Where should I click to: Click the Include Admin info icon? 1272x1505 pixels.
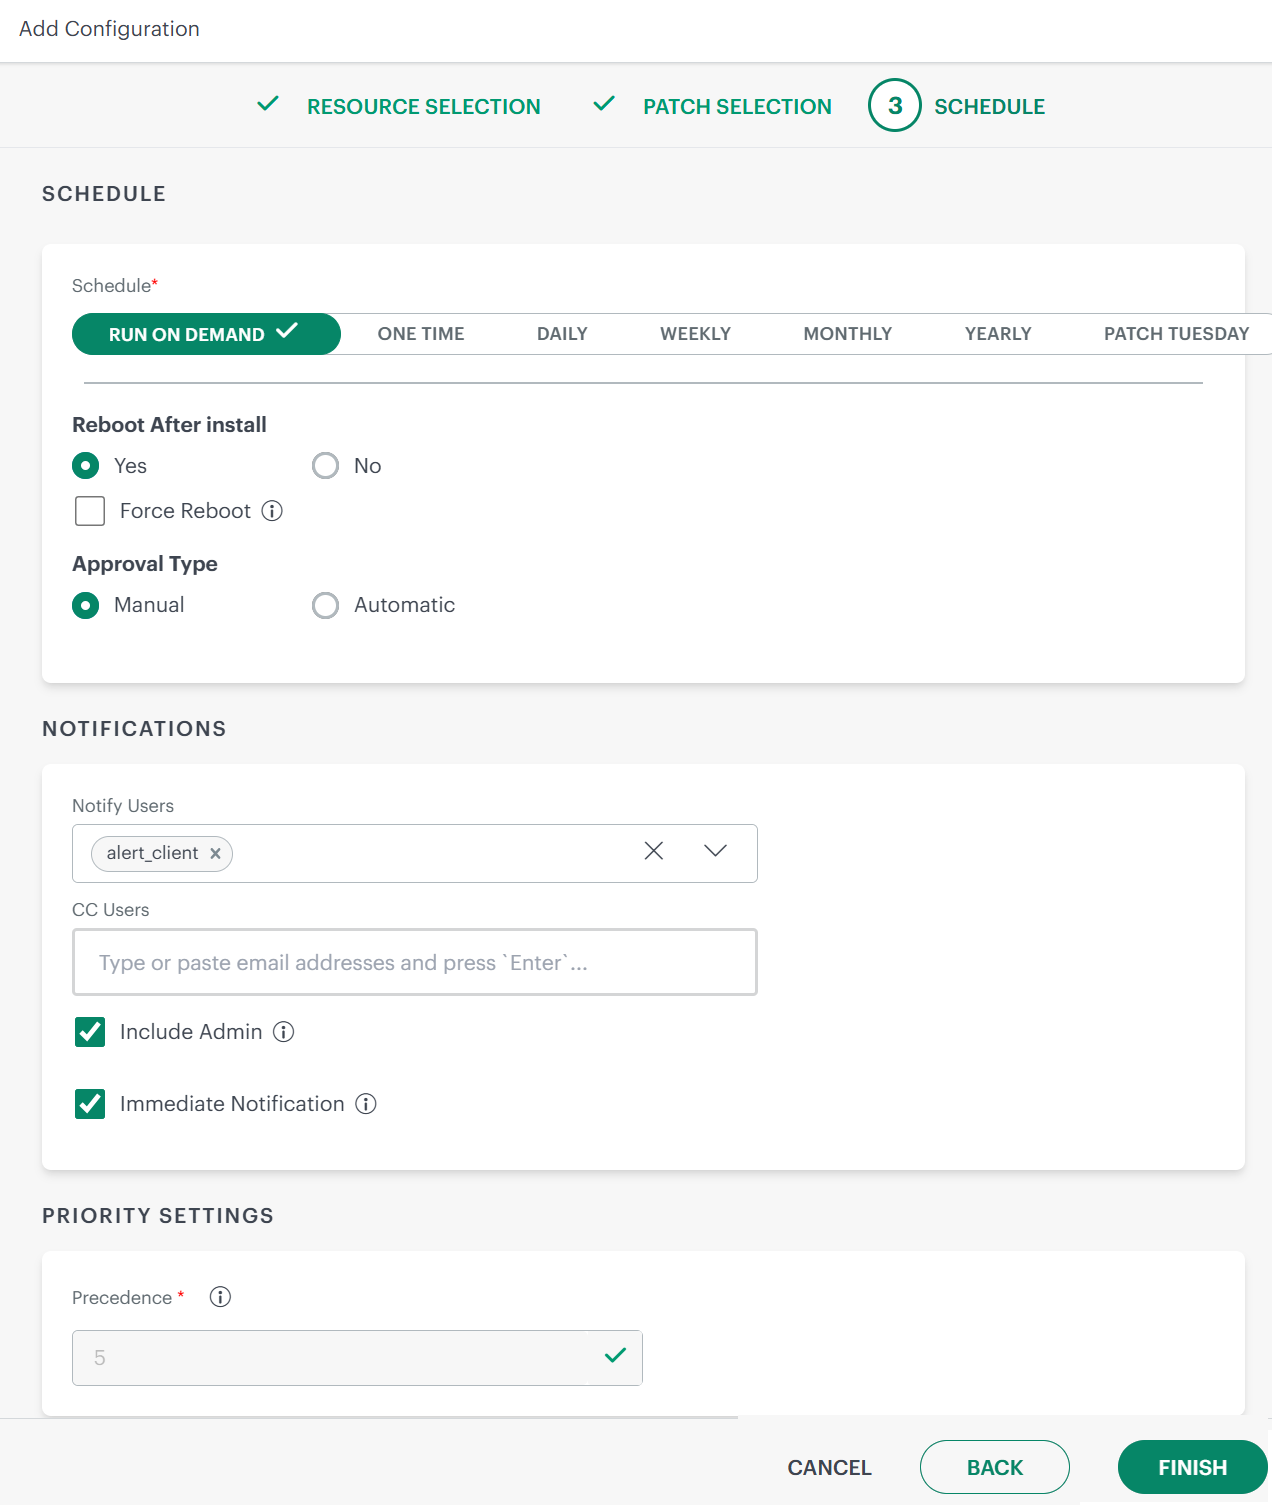284,1032
